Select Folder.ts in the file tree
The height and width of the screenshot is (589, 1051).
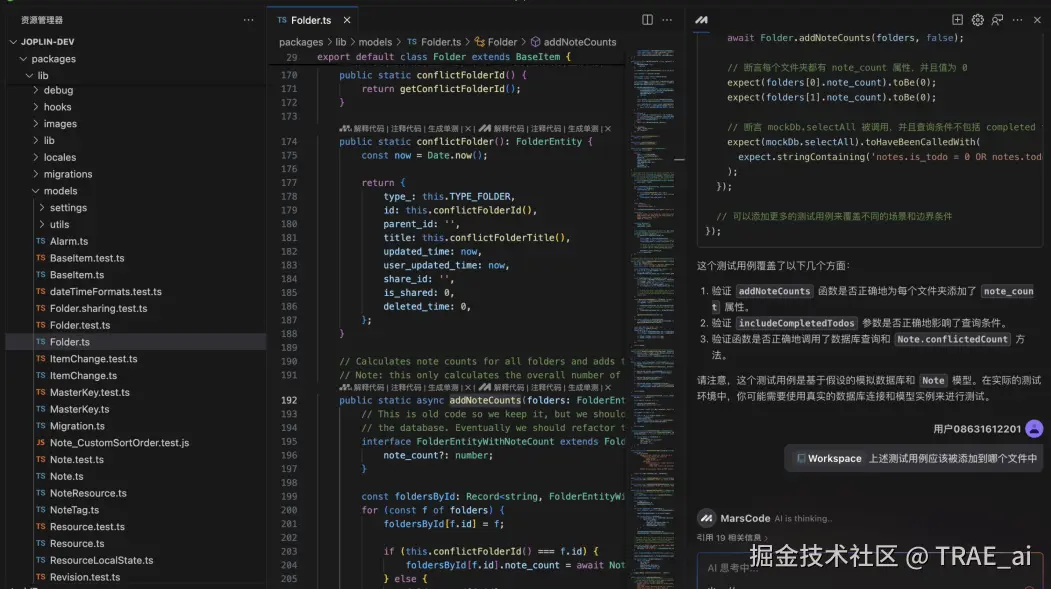coord(136,342)
